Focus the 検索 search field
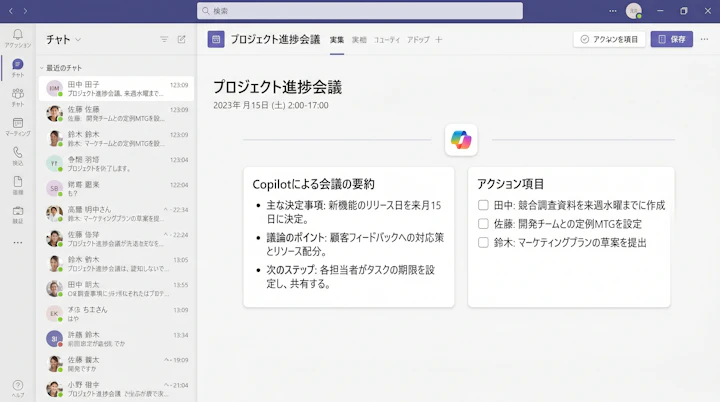720x402 pixels. 360,11
